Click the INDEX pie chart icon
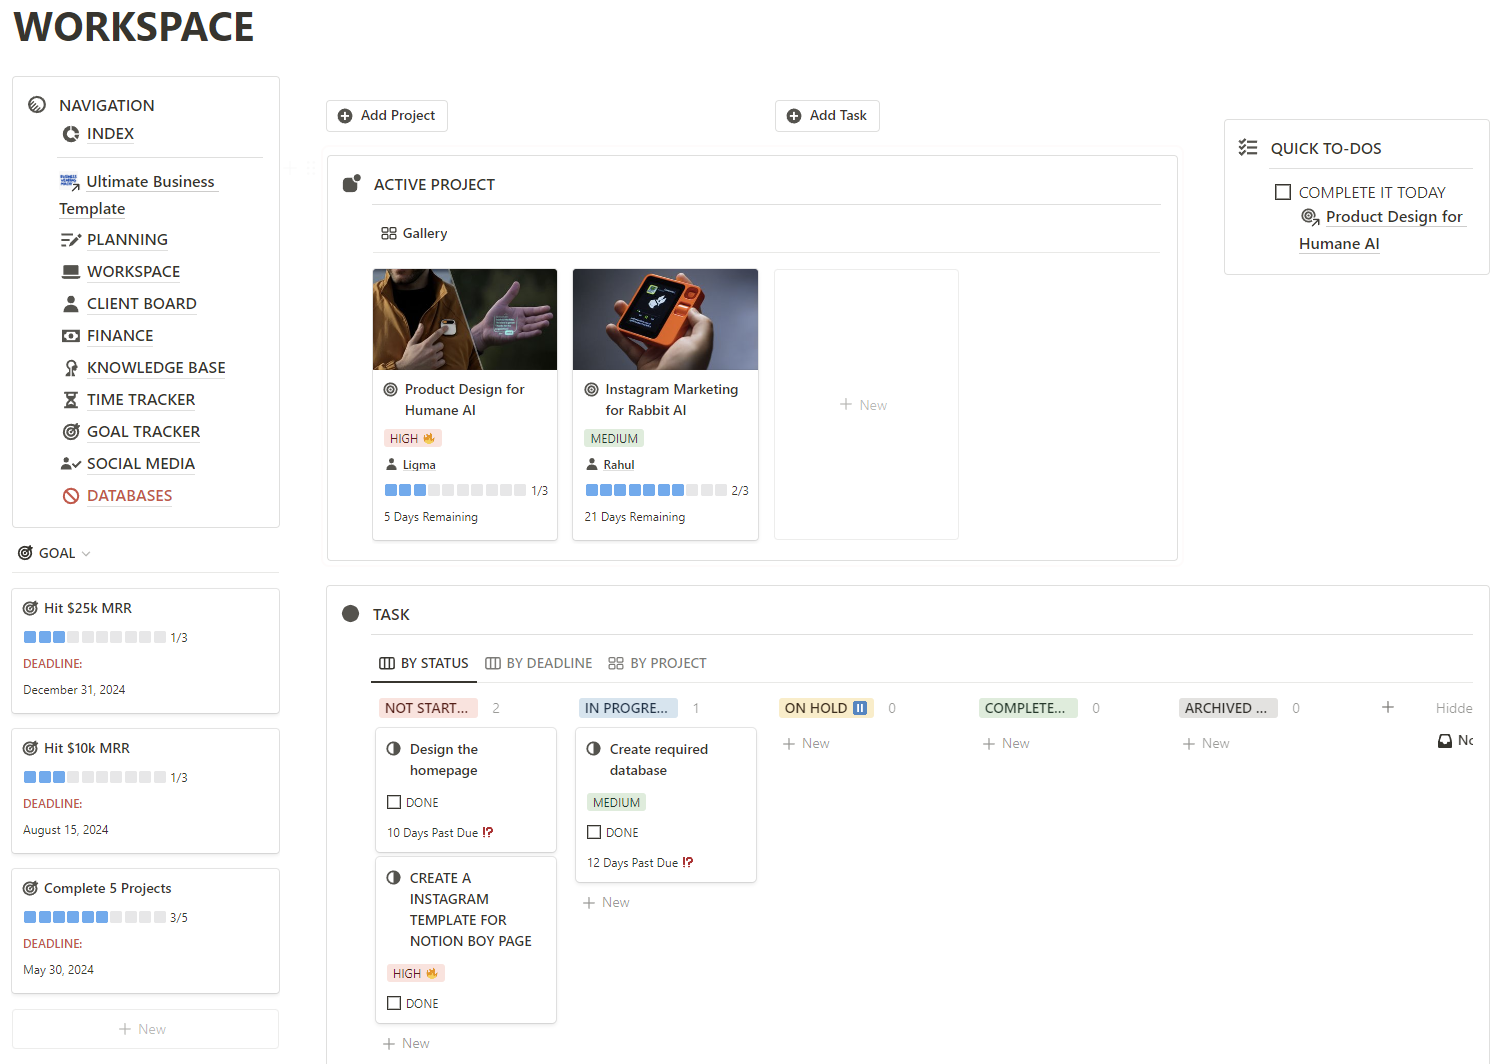1512x1064 pixels. tap(71, 134)
